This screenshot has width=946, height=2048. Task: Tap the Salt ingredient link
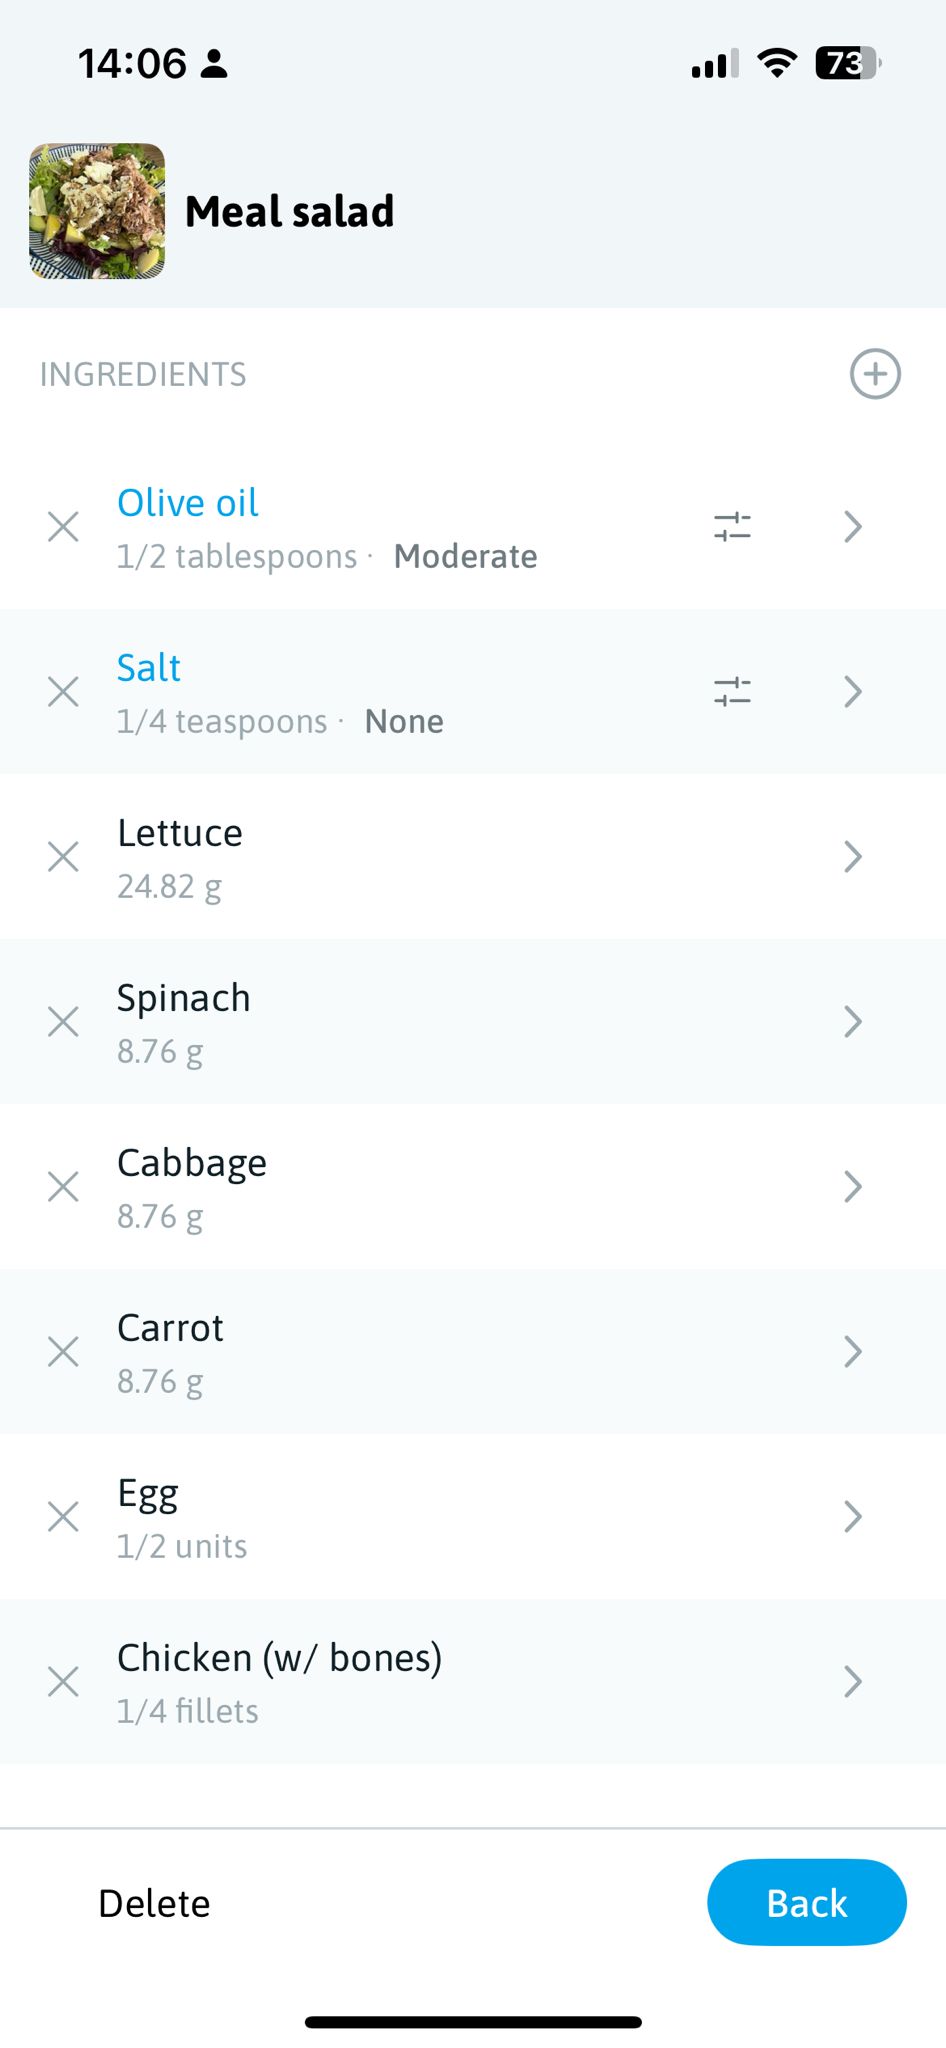[x=149, y=668]
